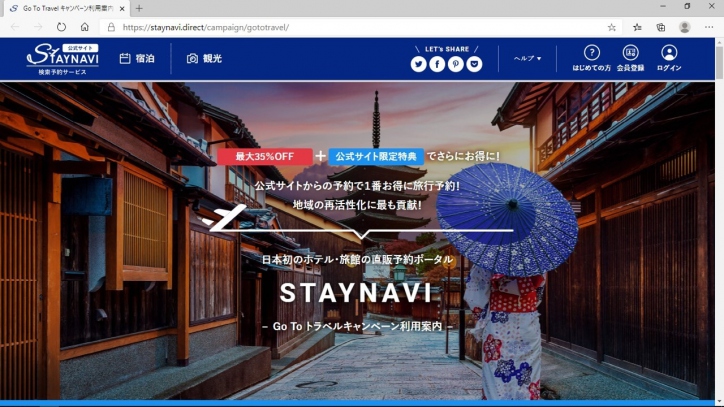Open the Collections icon
Image resolution: width=724 pixels, height=407 pixels.
661,27
